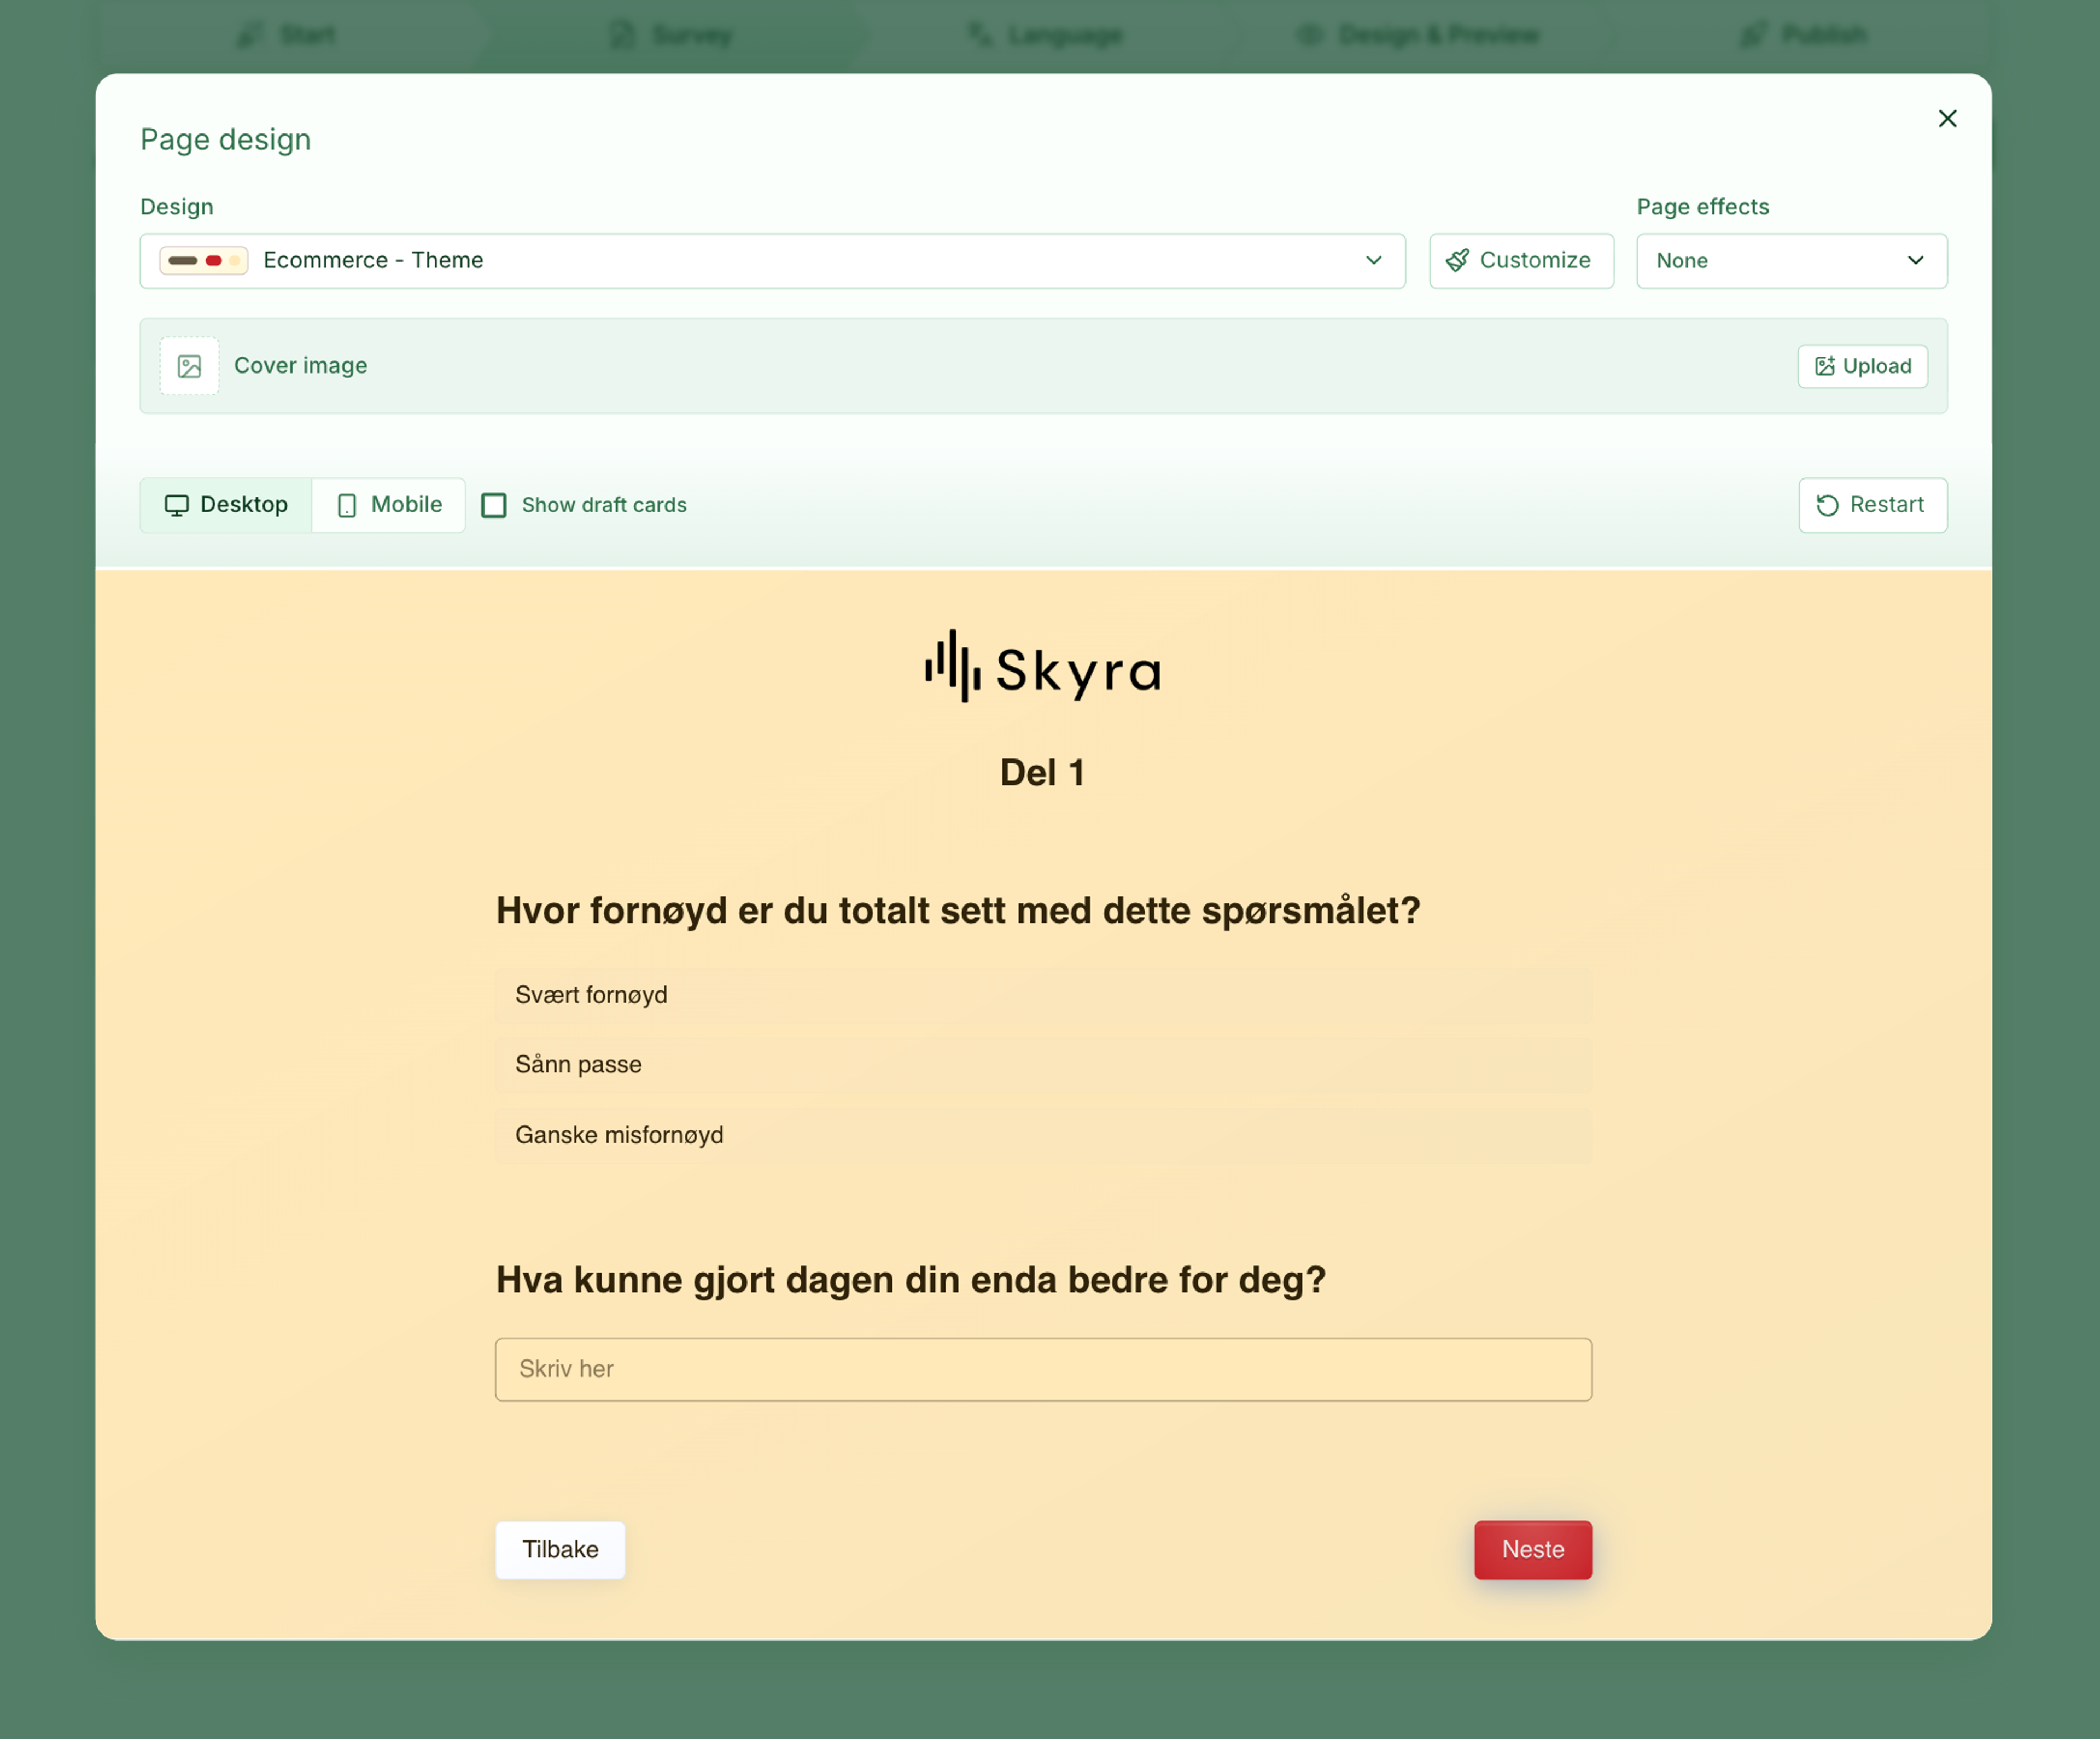Click the question Hva kunne gjort dagen din
This screenshot has height=1739, width=2100.
coord(911,1281)
